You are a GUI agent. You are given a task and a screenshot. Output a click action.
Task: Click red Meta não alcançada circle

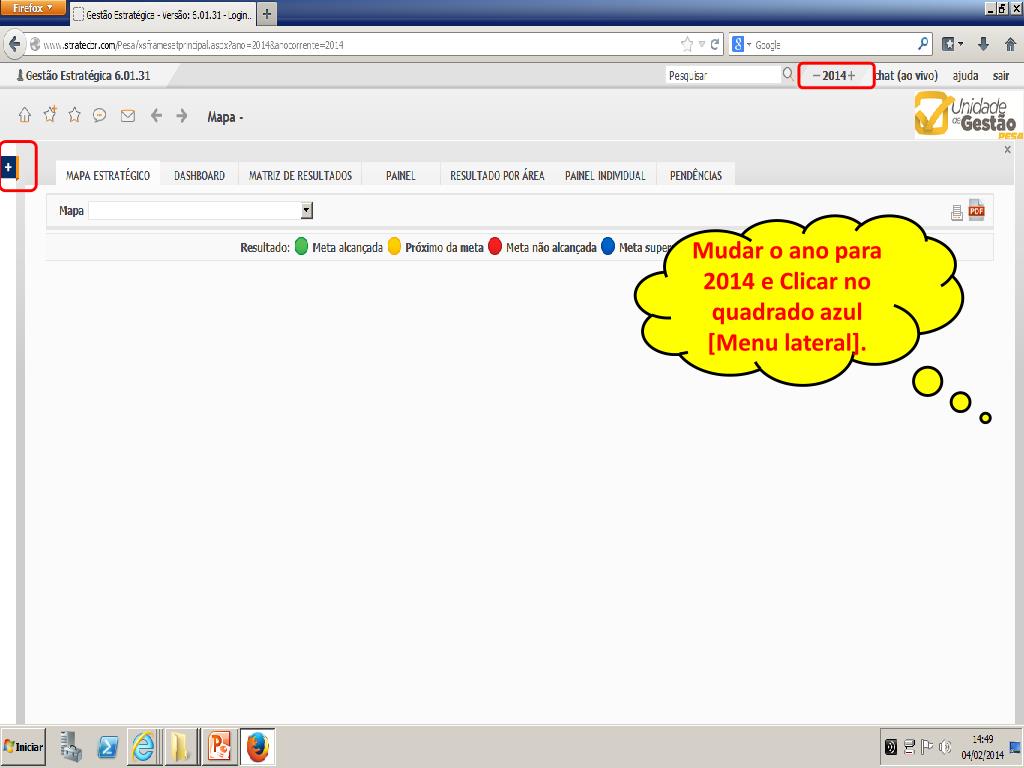coord(495,246)
